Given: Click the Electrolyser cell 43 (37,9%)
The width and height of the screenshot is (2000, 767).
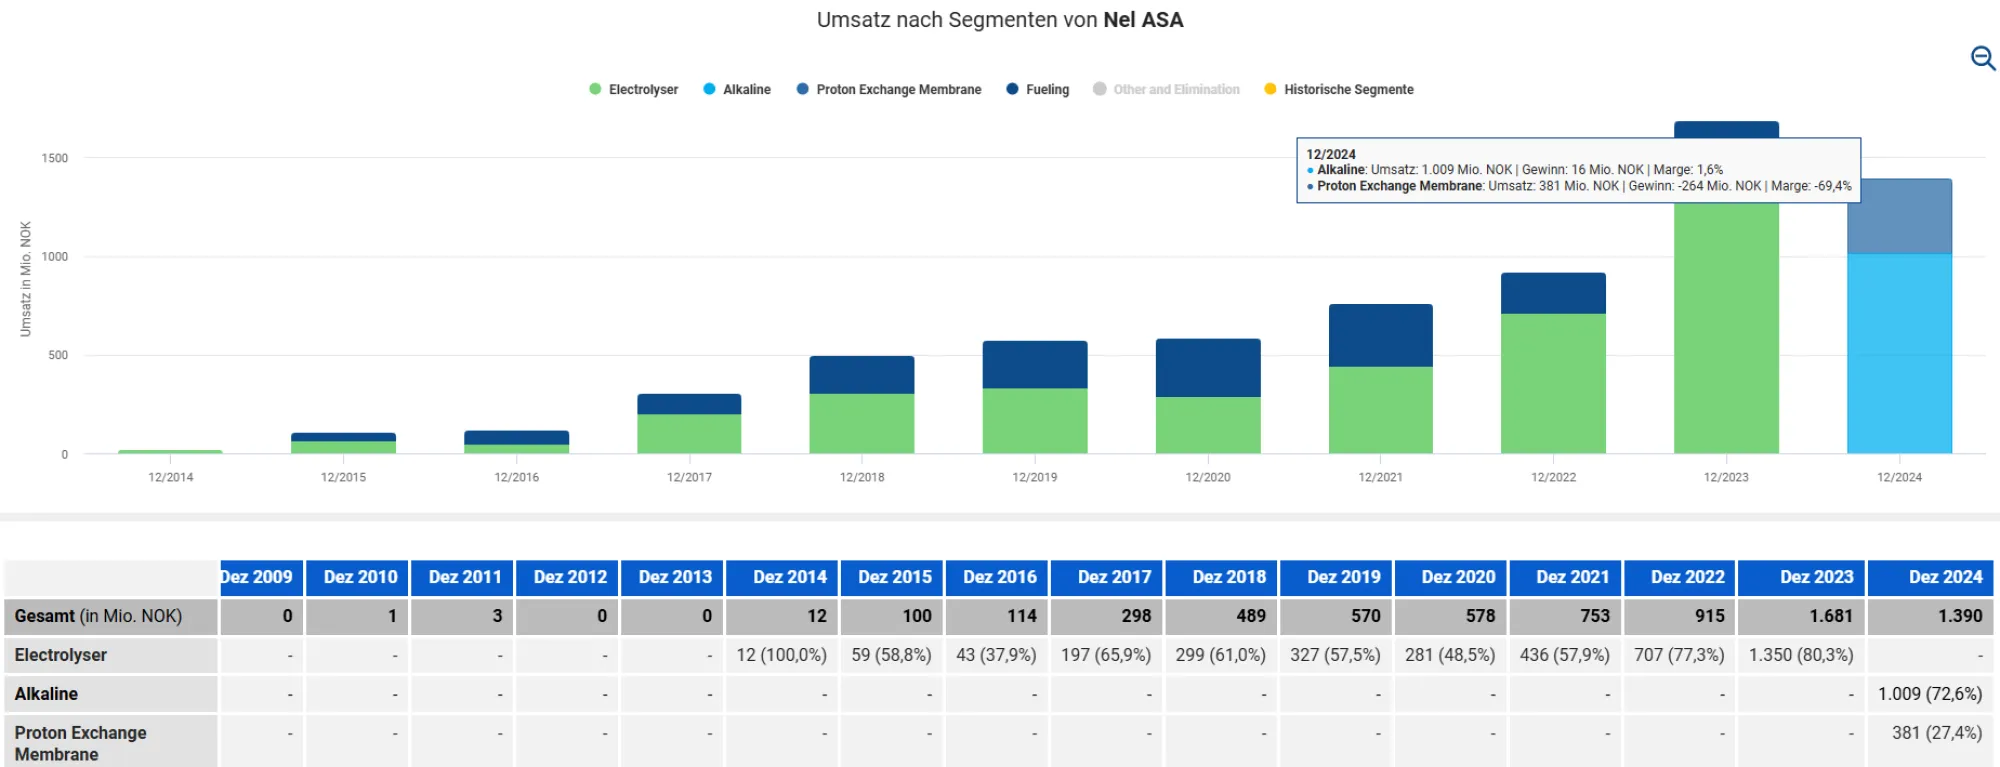Looking at the screenshot, I should (997, 655).
